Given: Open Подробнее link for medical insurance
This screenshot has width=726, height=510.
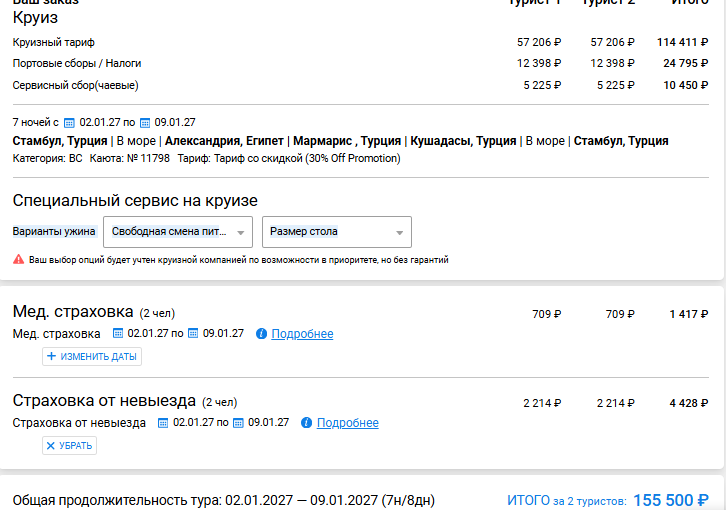Looking at the screenshot, I should coord(302,334).
